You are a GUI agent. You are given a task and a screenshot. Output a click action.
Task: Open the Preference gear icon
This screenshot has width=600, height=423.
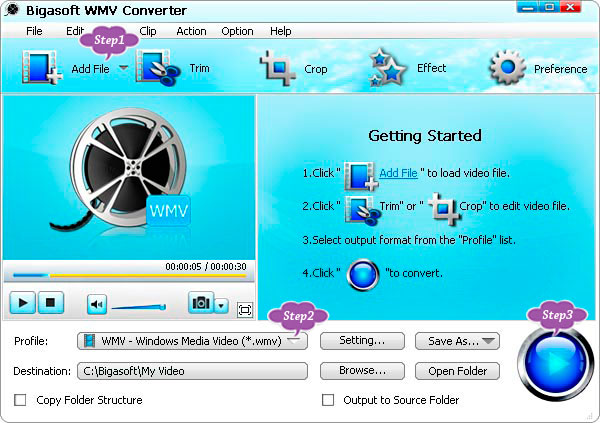tap(507, 67)
